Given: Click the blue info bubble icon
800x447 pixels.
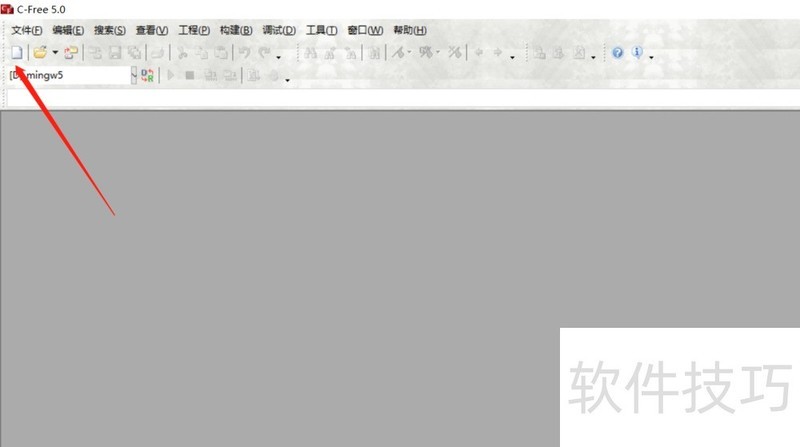Looking at the screenshot, I should (x=637, y=52).
